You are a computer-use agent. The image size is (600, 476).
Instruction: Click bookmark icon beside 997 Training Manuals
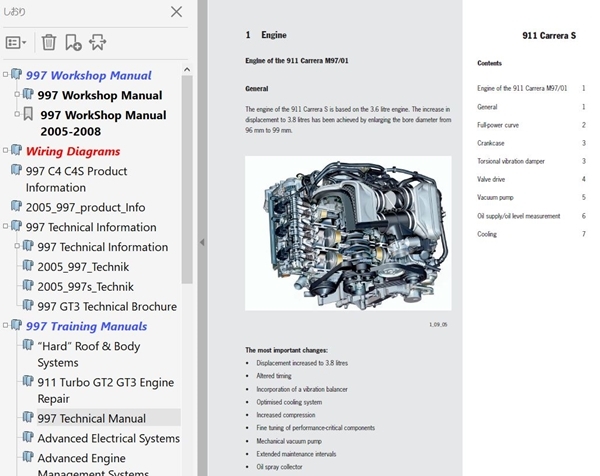pos(16,325)
